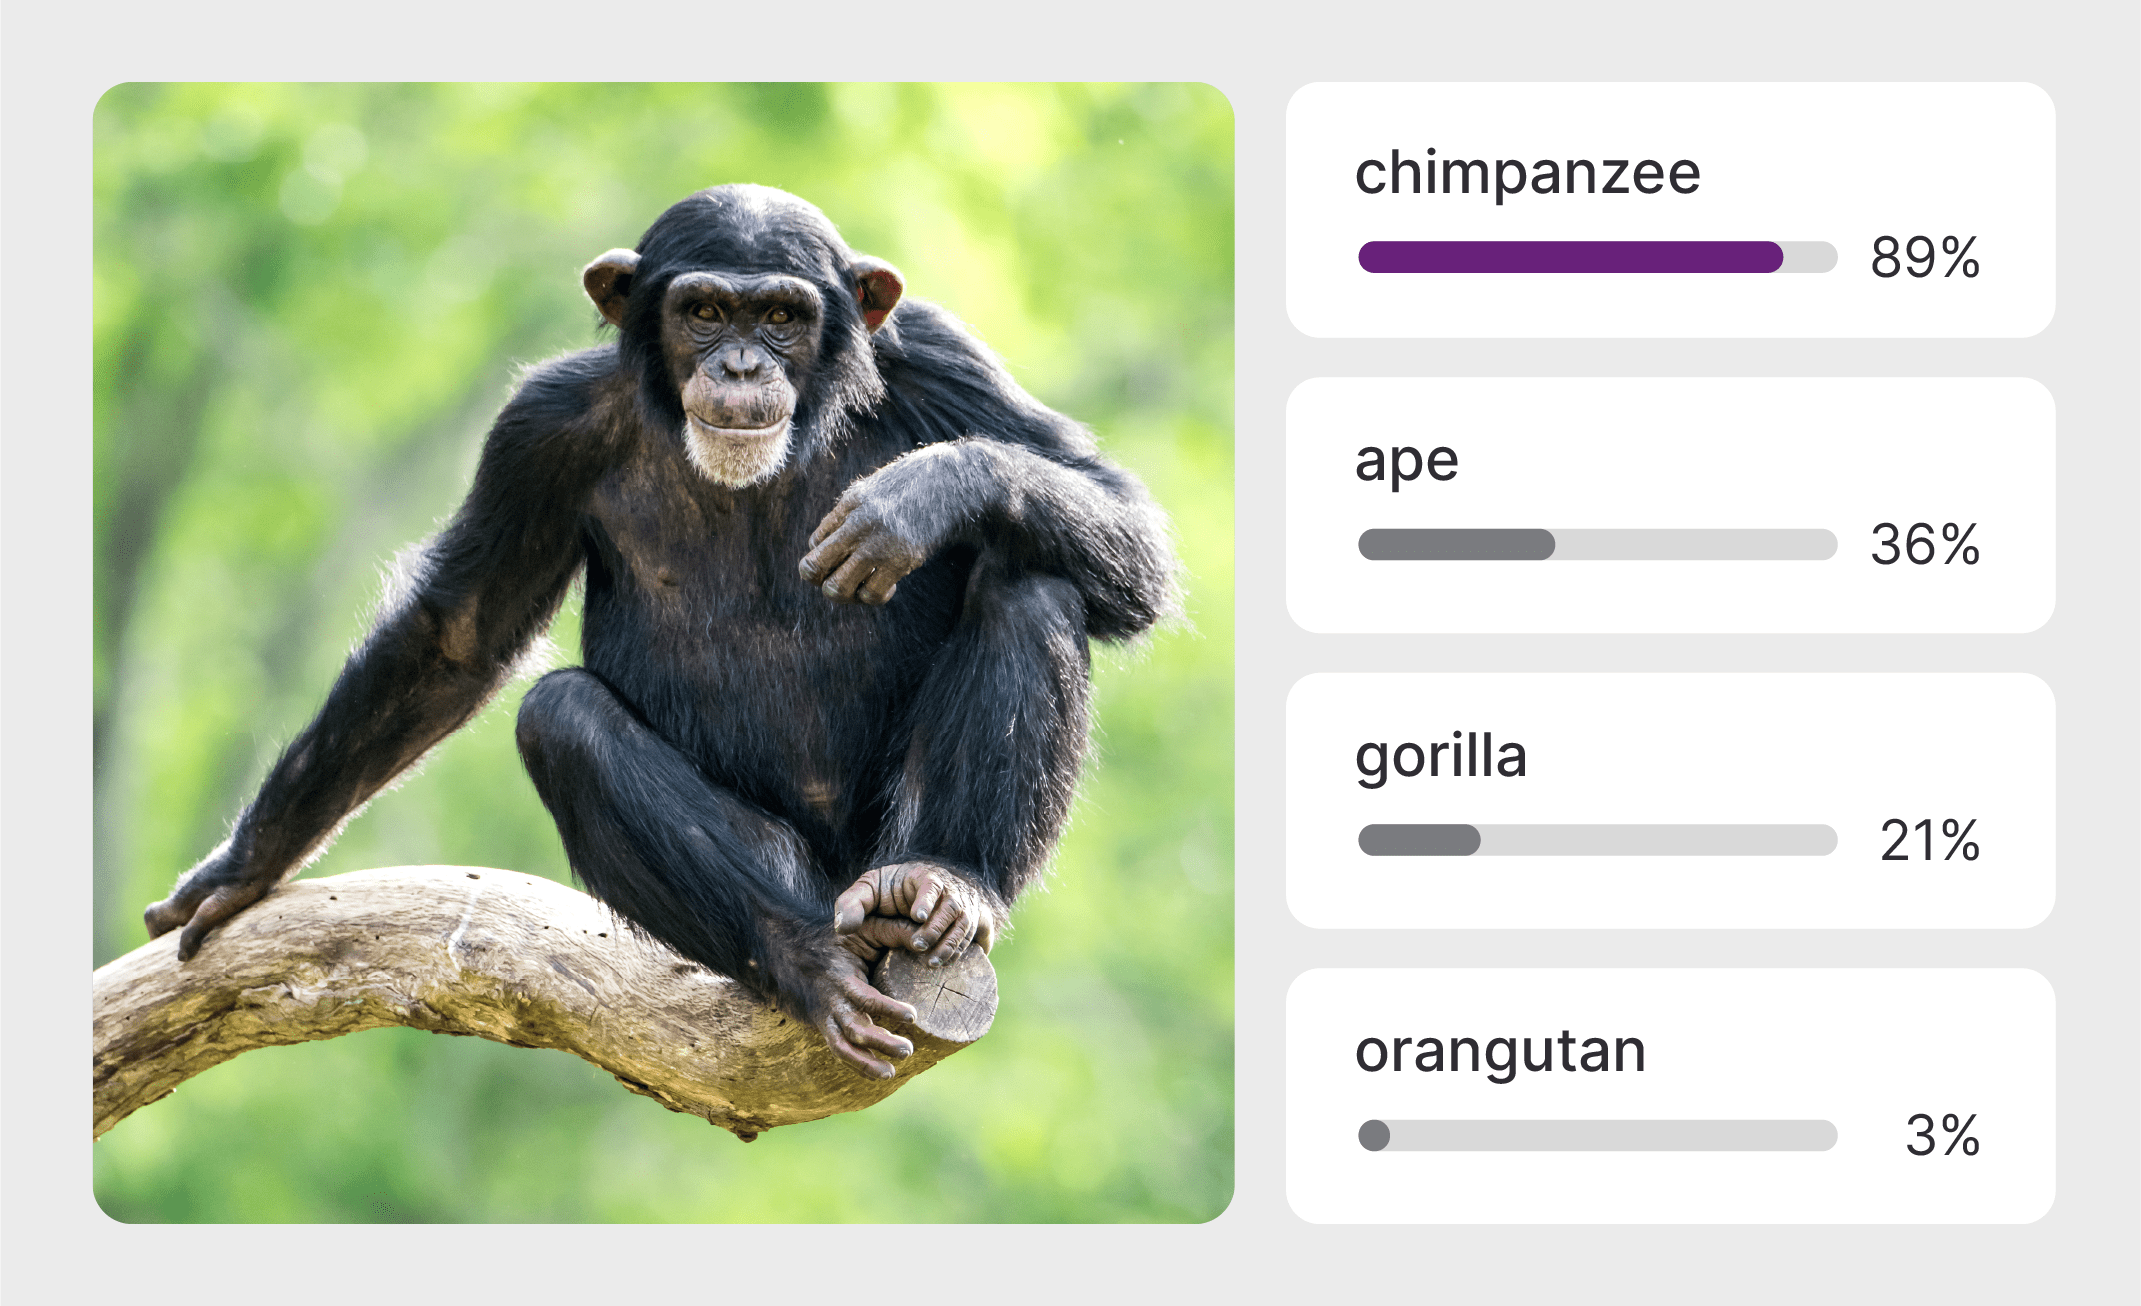2141x1306 pixels.
Task: Click the small dot on orangutan bar
Action: (x=1374, y=1135)
